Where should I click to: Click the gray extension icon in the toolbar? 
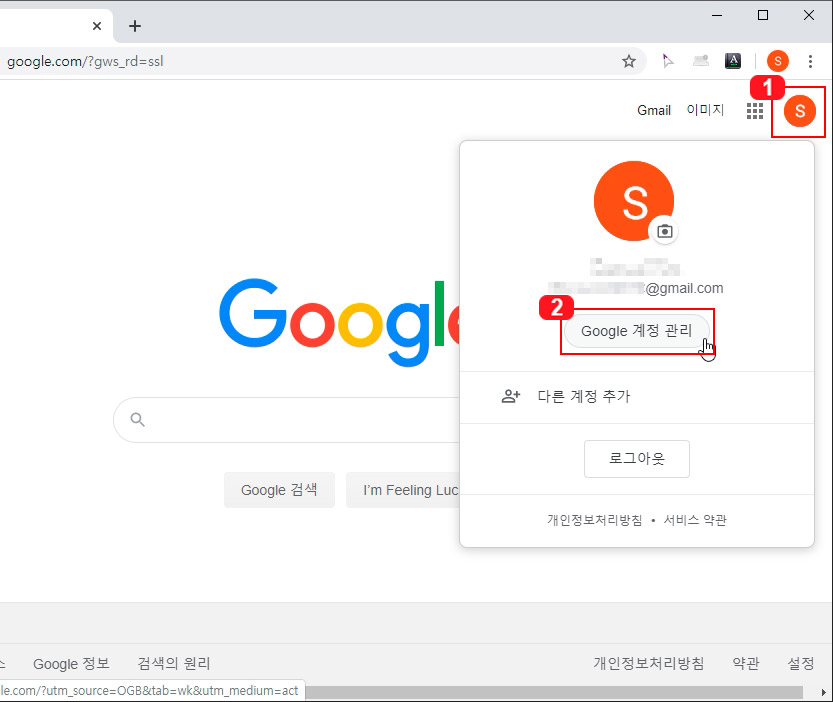701,61
